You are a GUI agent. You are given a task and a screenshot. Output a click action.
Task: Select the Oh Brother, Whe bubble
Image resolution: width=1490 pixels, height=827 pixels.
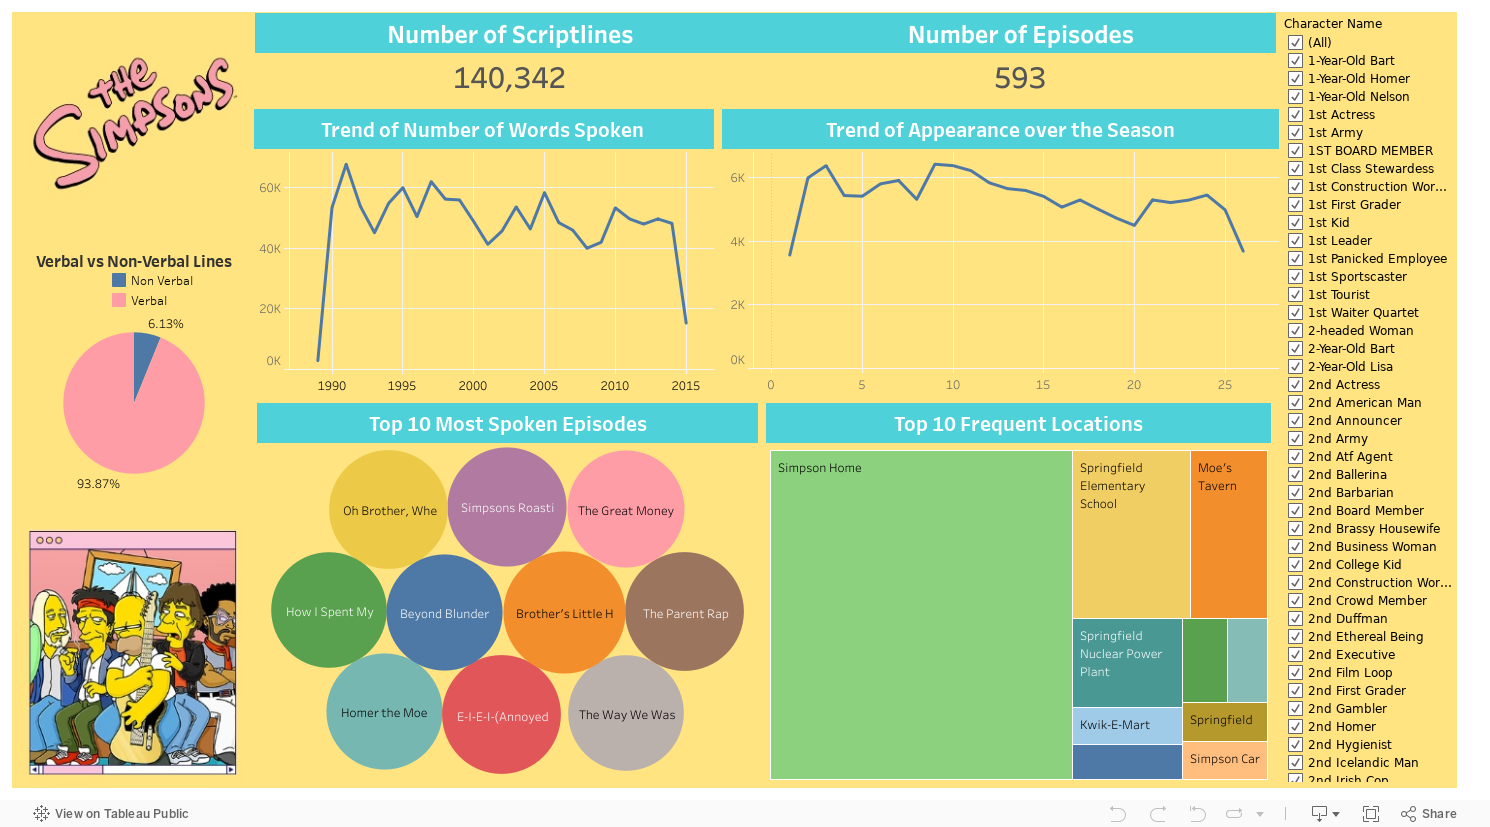(x=389, y=510)
